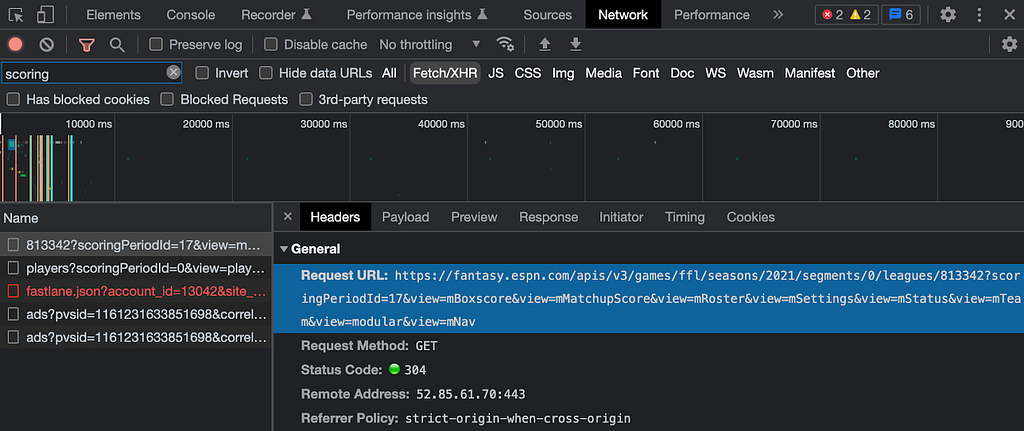
Task: Filter by Other requests
Action: coord(863,72)
